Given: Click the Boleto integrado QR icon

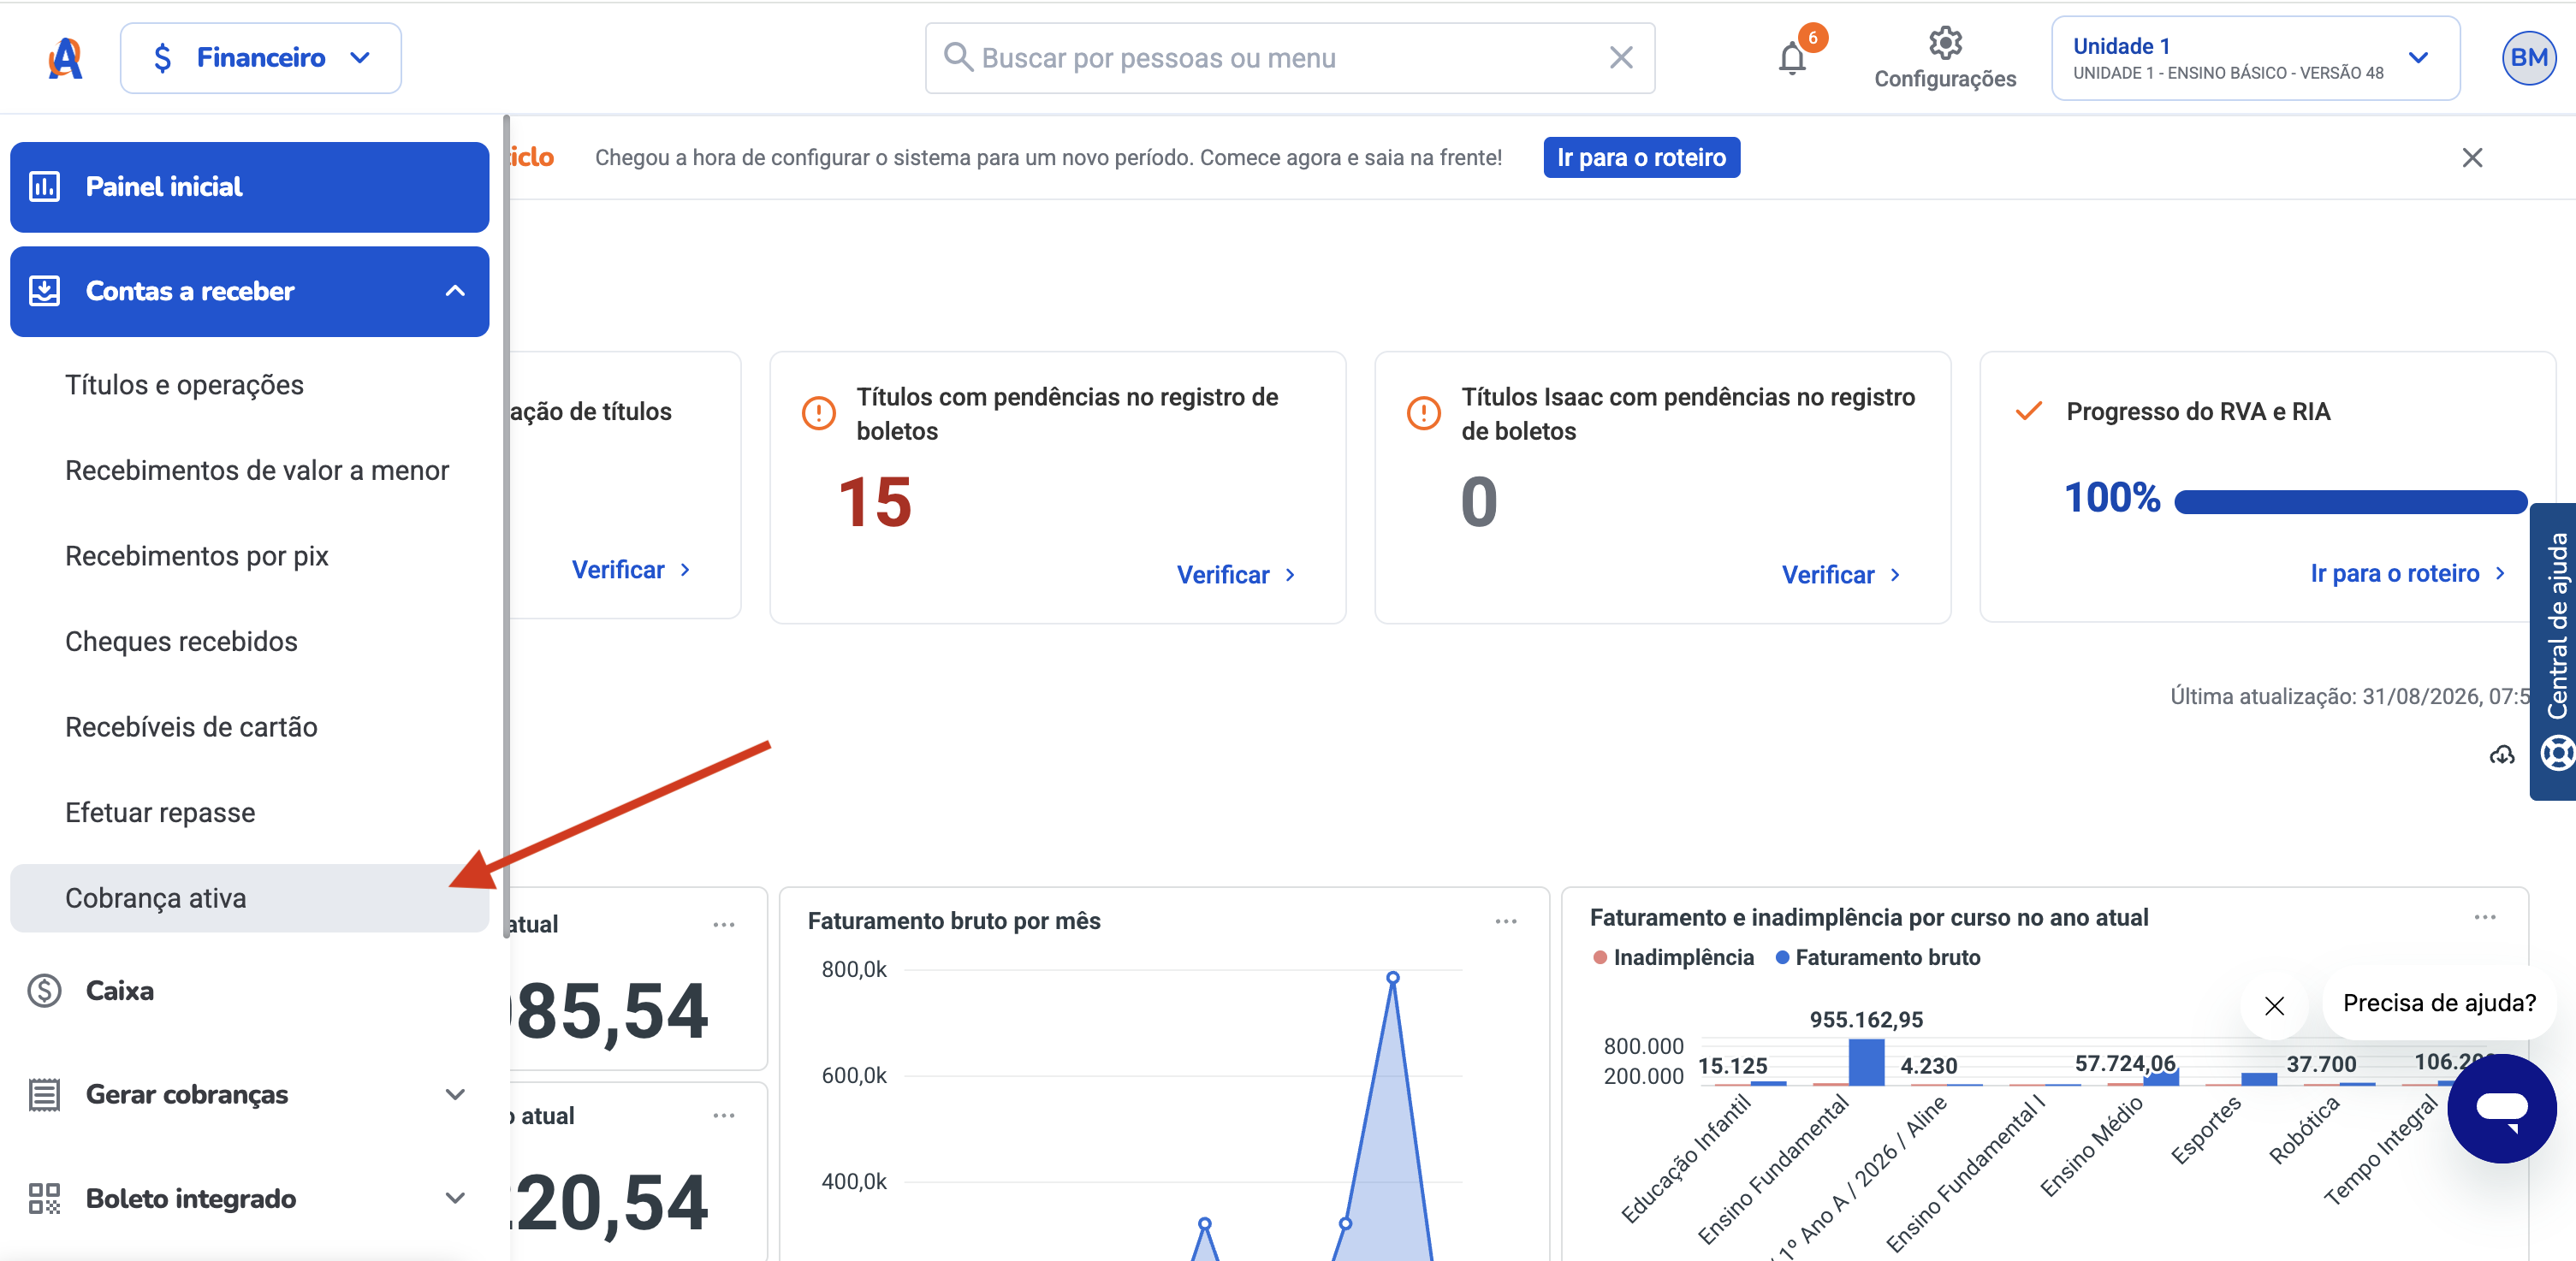Looking at the screenshot, I should (44, 1199).
